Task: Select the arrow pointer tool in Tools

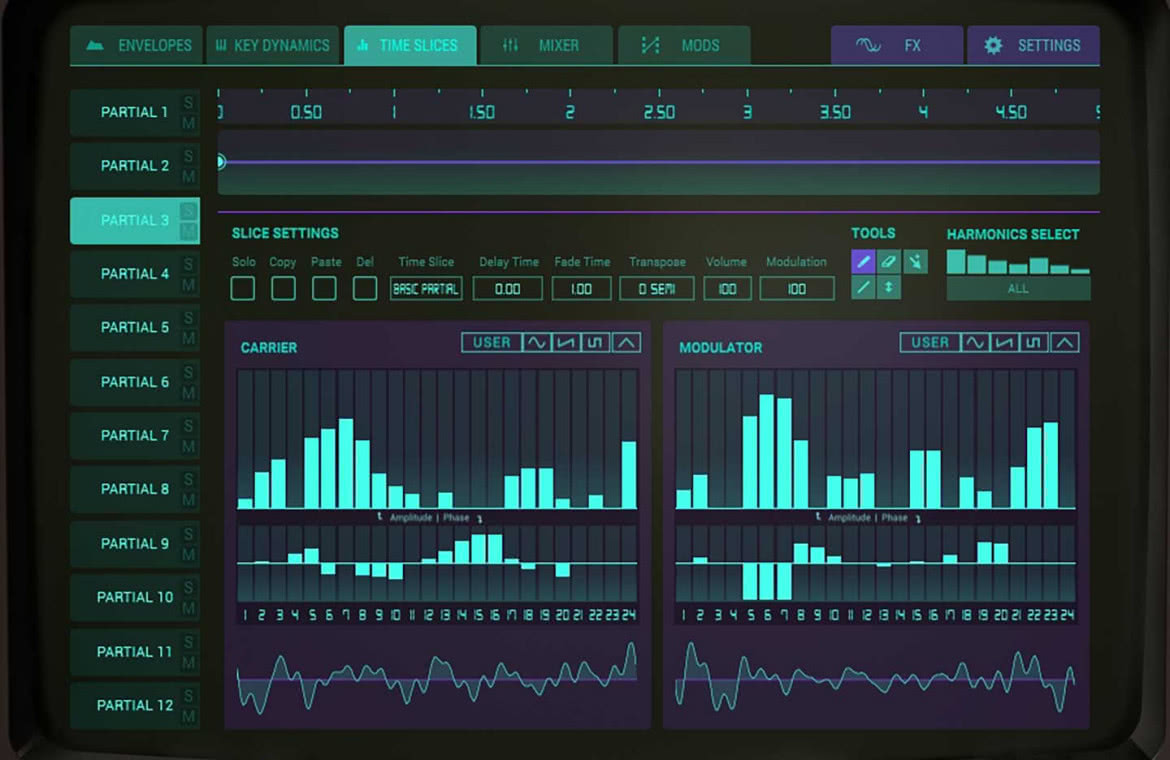Action: click(x=915, y=261)
